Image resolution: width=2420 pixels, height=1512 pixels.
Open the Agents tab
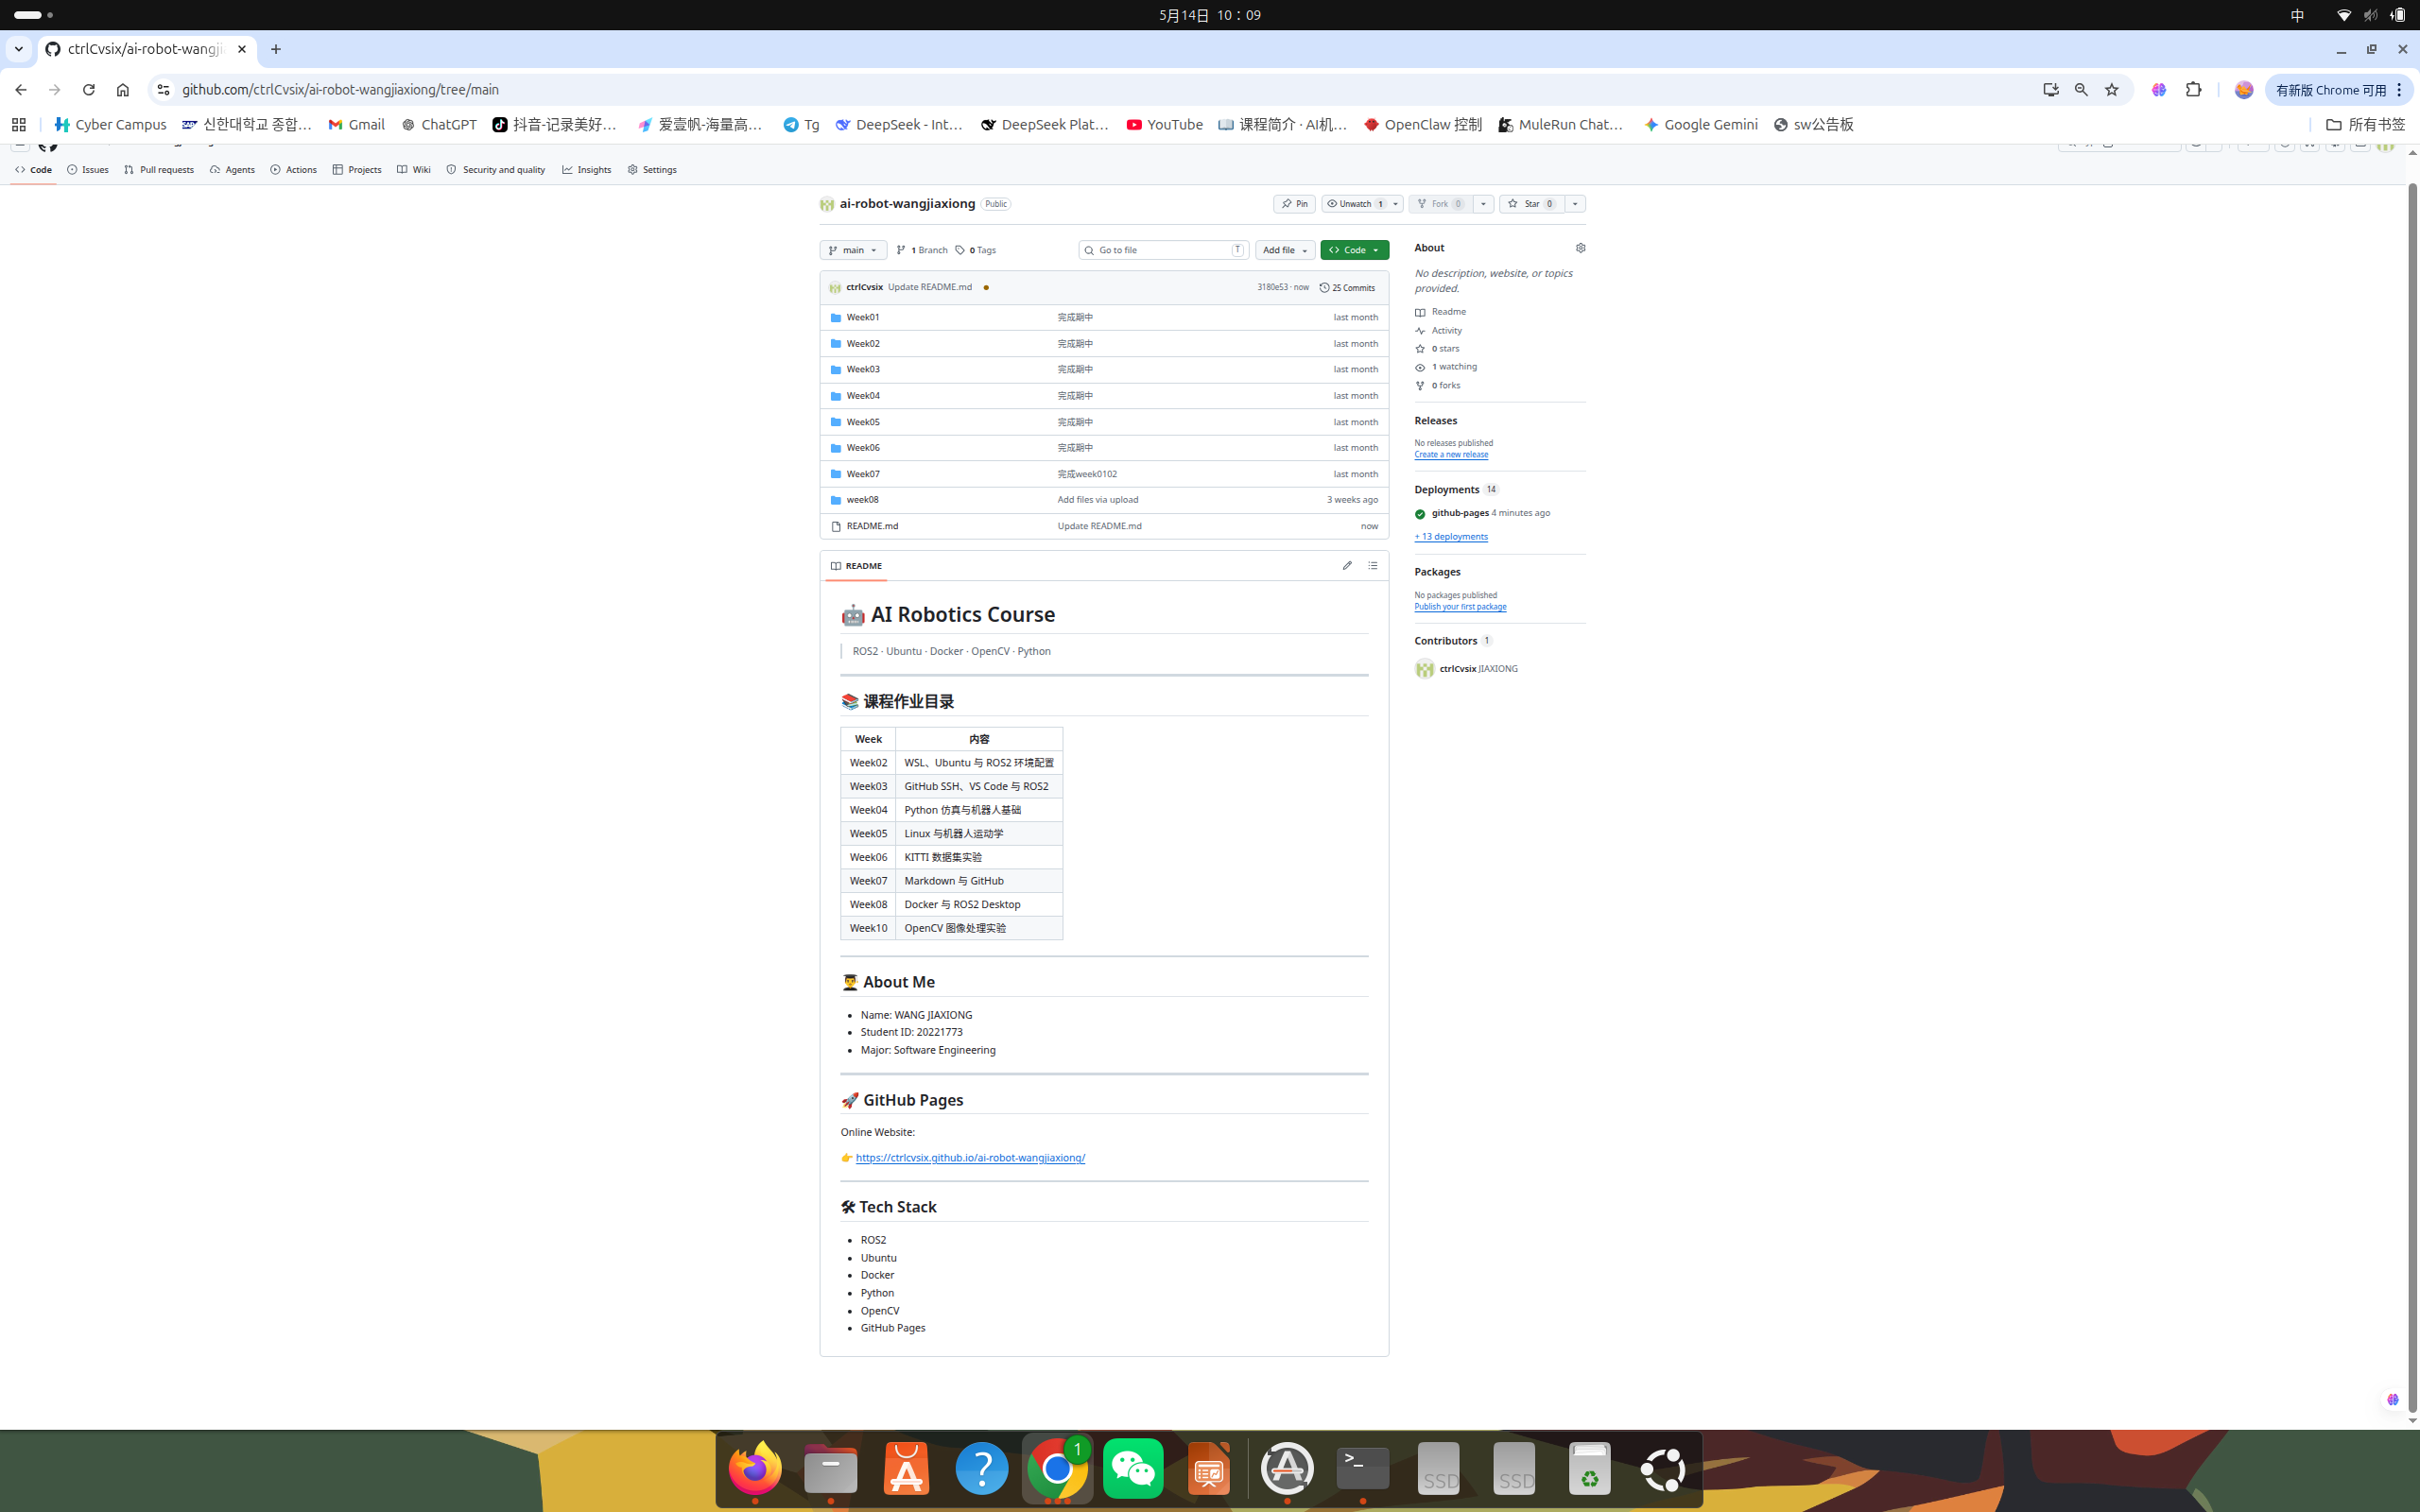click(232, 170)
